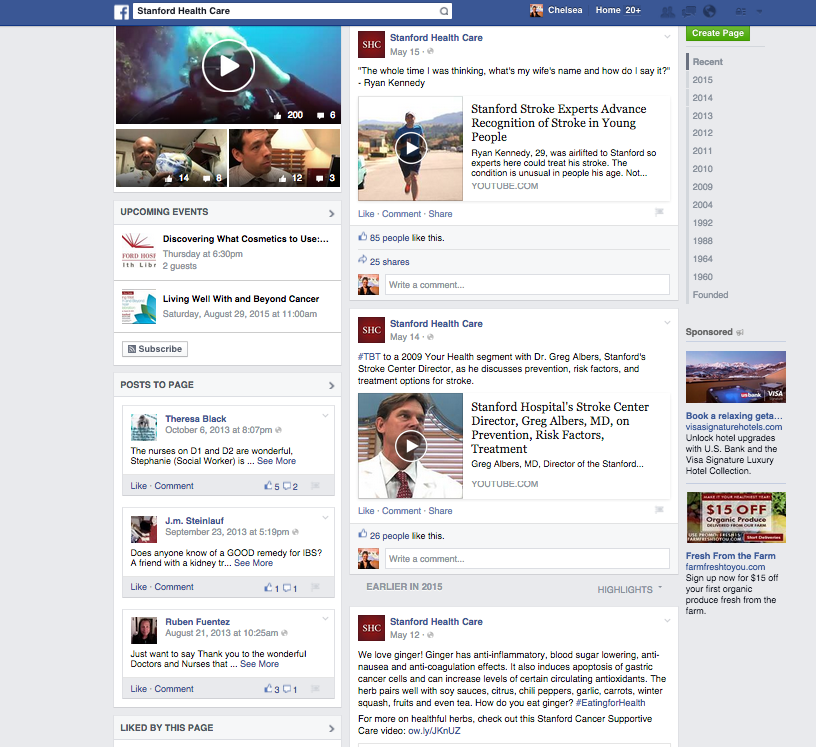
Task: Click the search magnifier icon
Action: (444, 12)
